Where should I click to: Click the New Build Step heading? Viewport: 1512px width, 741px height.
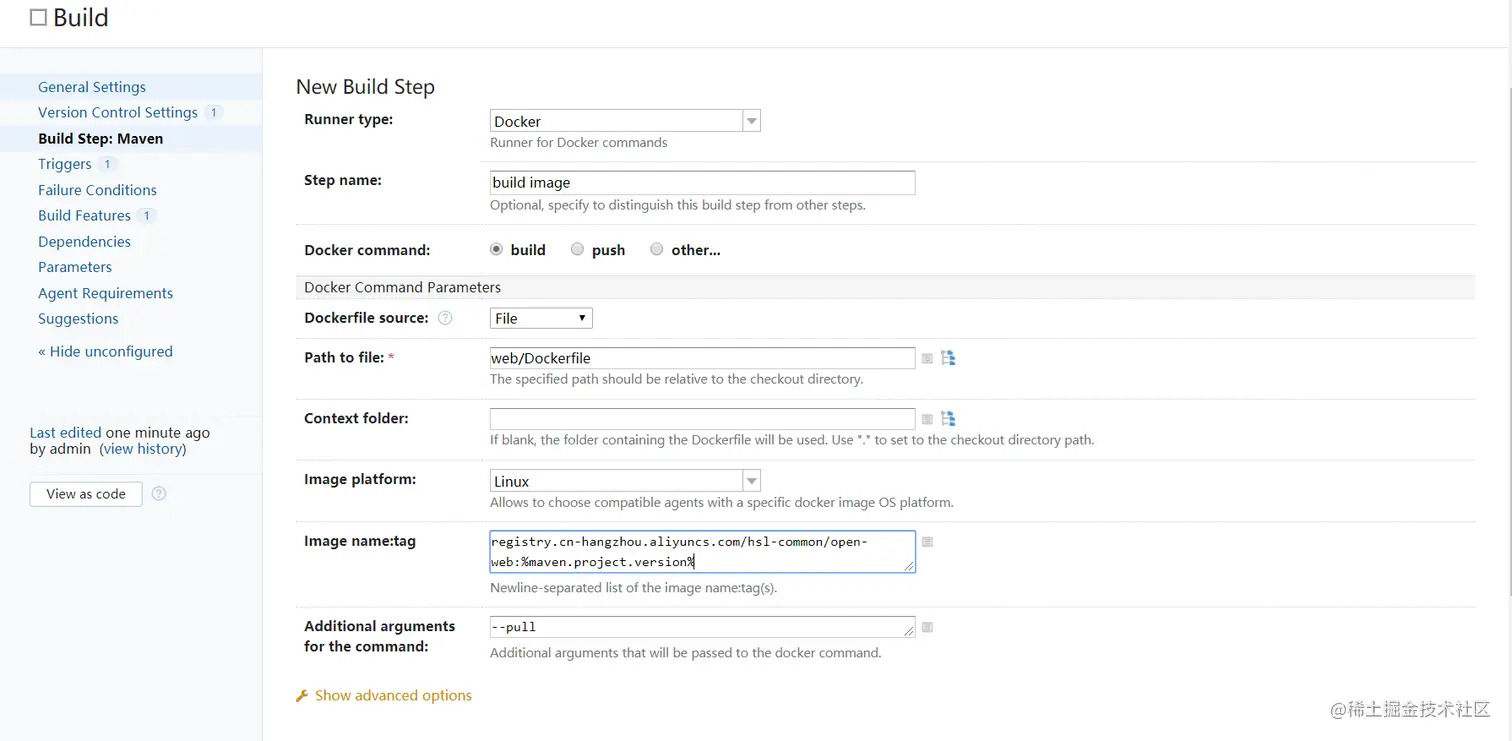click(365, 87)
